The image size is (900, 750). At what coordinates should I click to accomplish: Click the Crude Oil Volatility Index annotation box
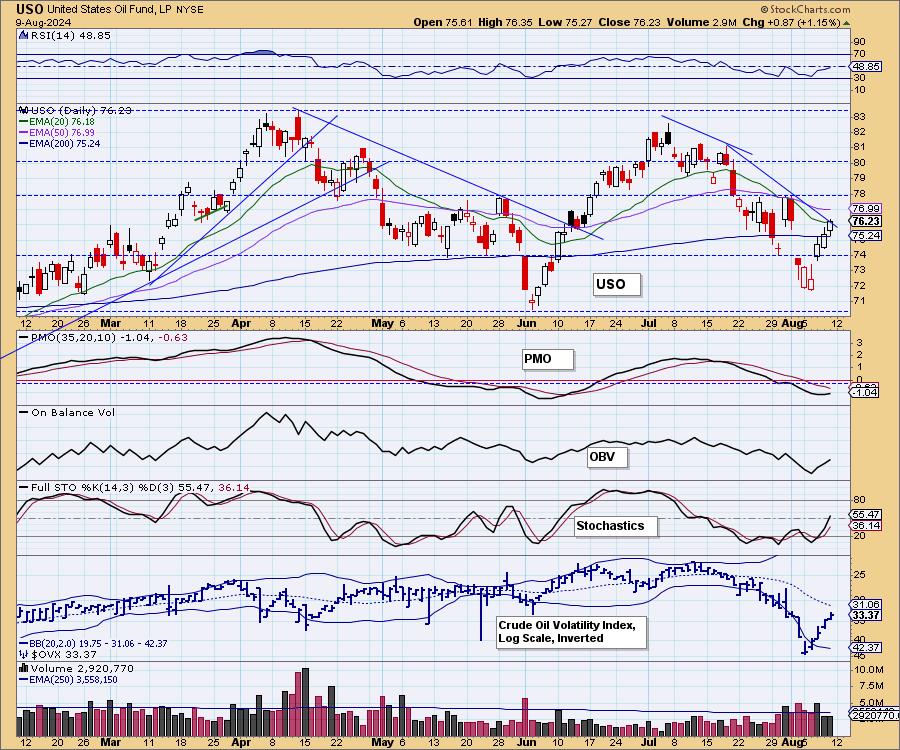click(572, 632)
